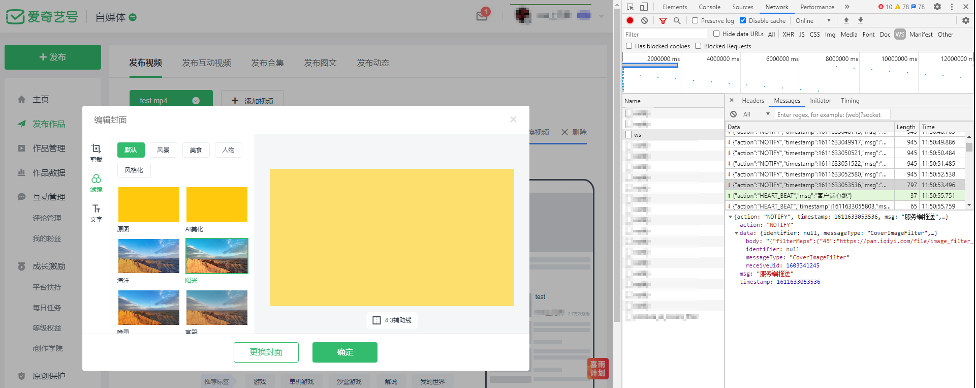Viewport: 976px width, 388px height.
Task: Select the 风景 filter category
Action: (x=163, y=149)
